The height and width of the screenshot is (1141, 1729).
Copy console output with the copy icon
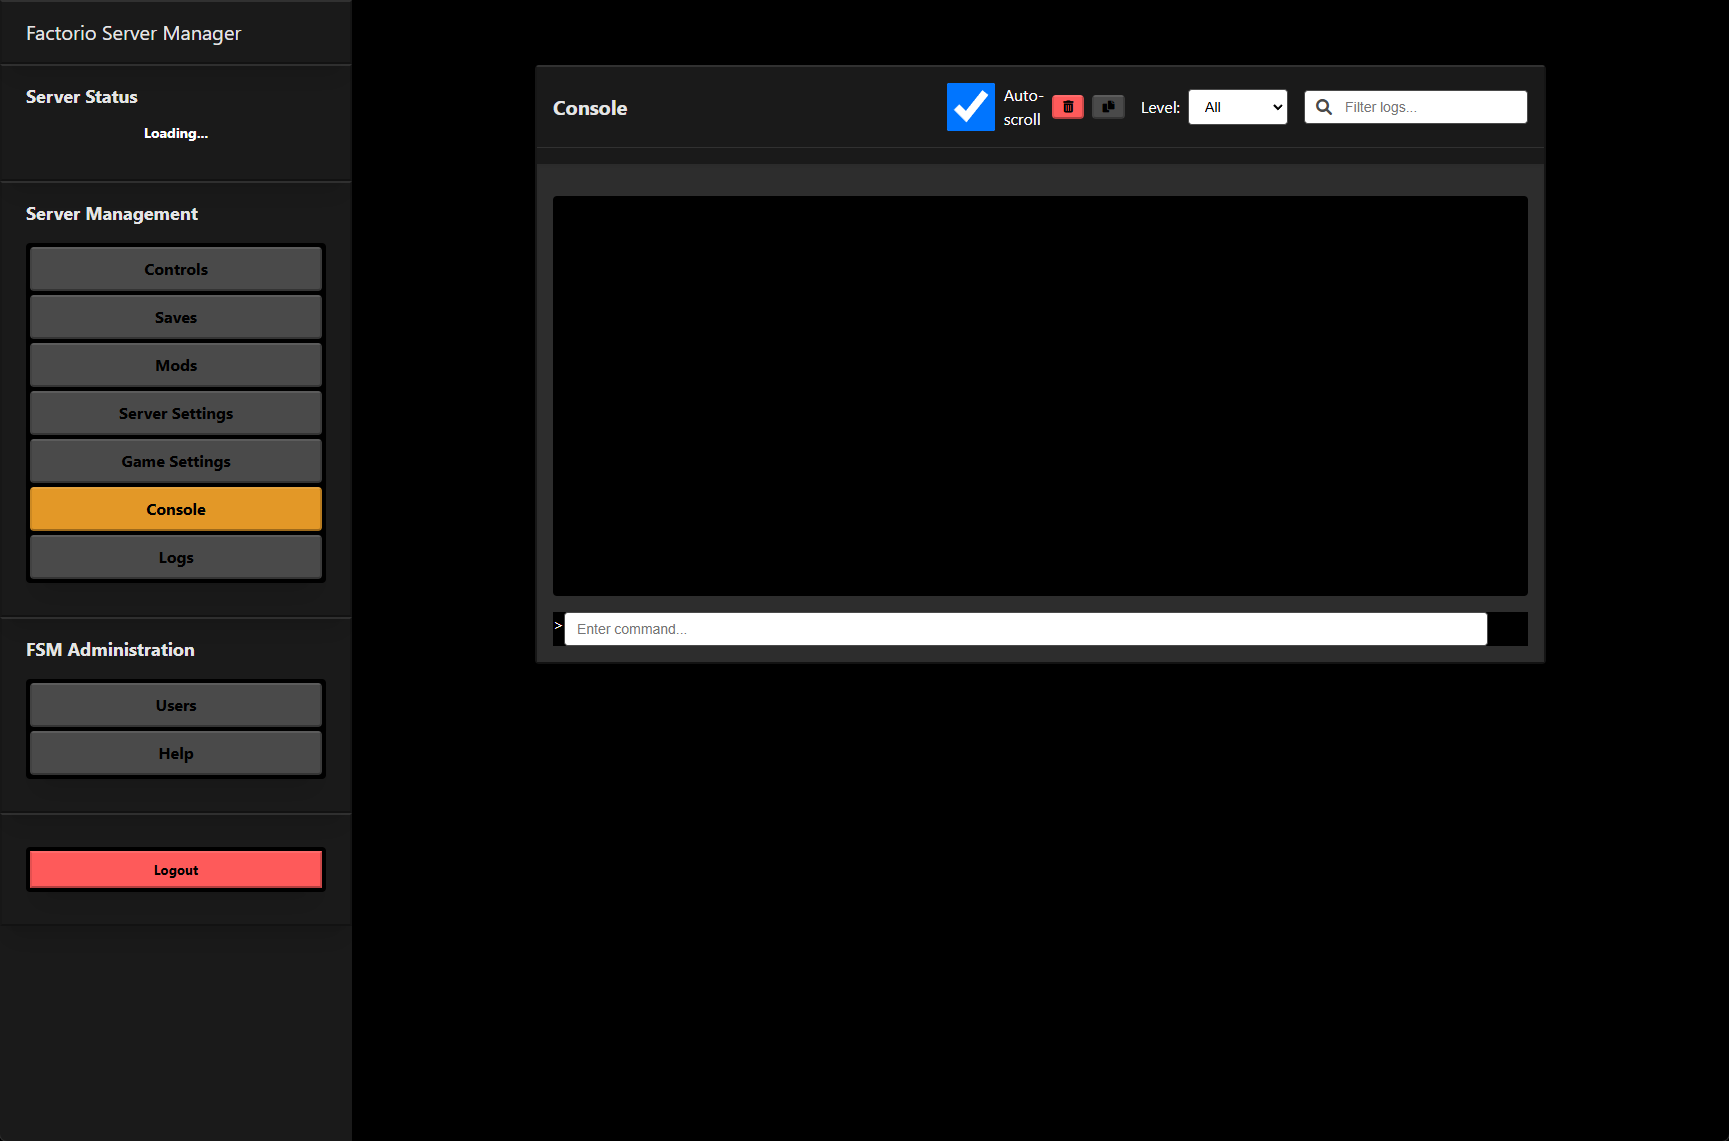pos(1108,107)
